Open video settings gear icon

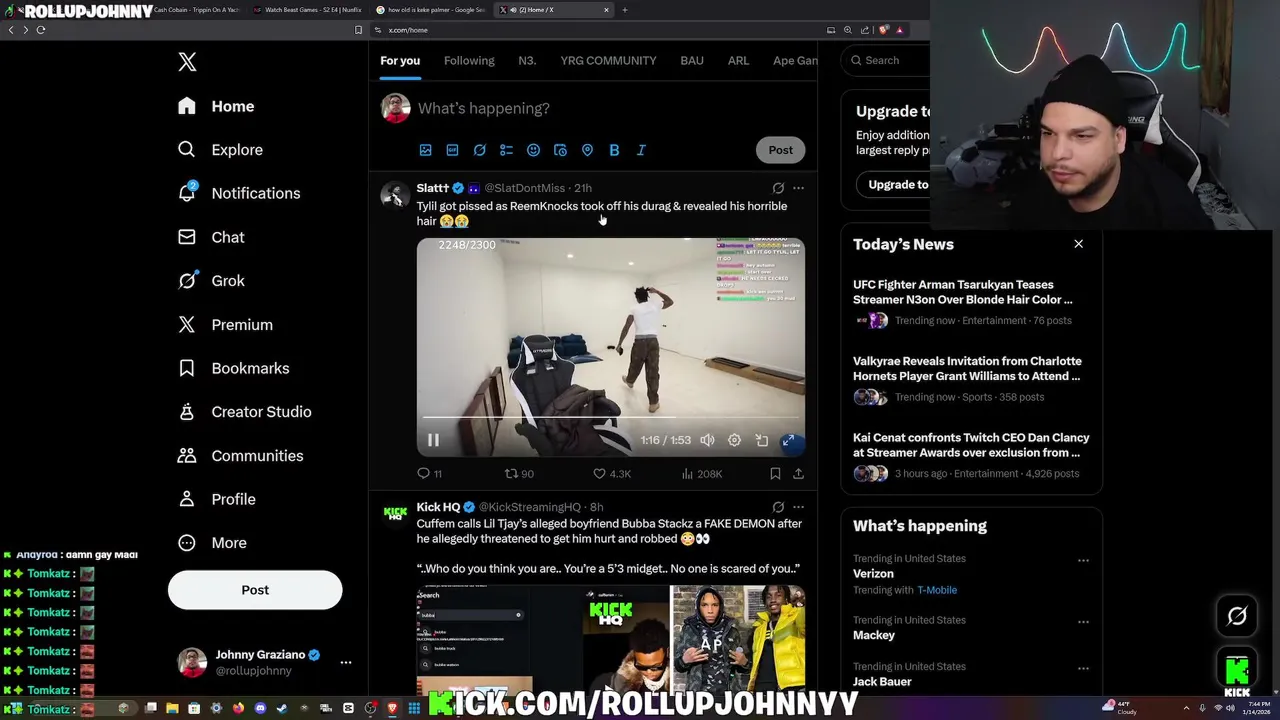[x=734, y=440]
